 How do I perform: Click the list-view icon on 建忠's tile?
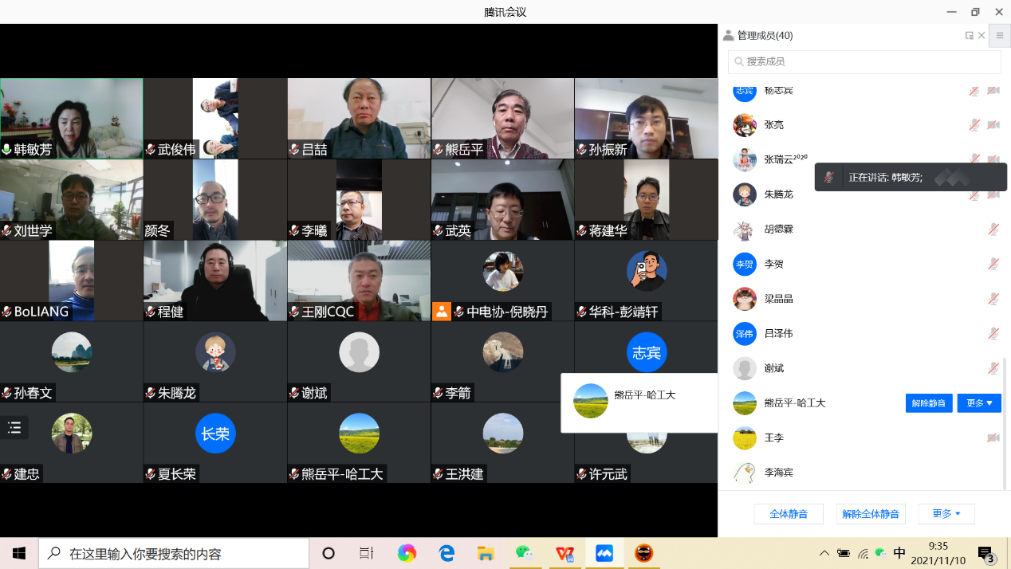tap(15, 428)
